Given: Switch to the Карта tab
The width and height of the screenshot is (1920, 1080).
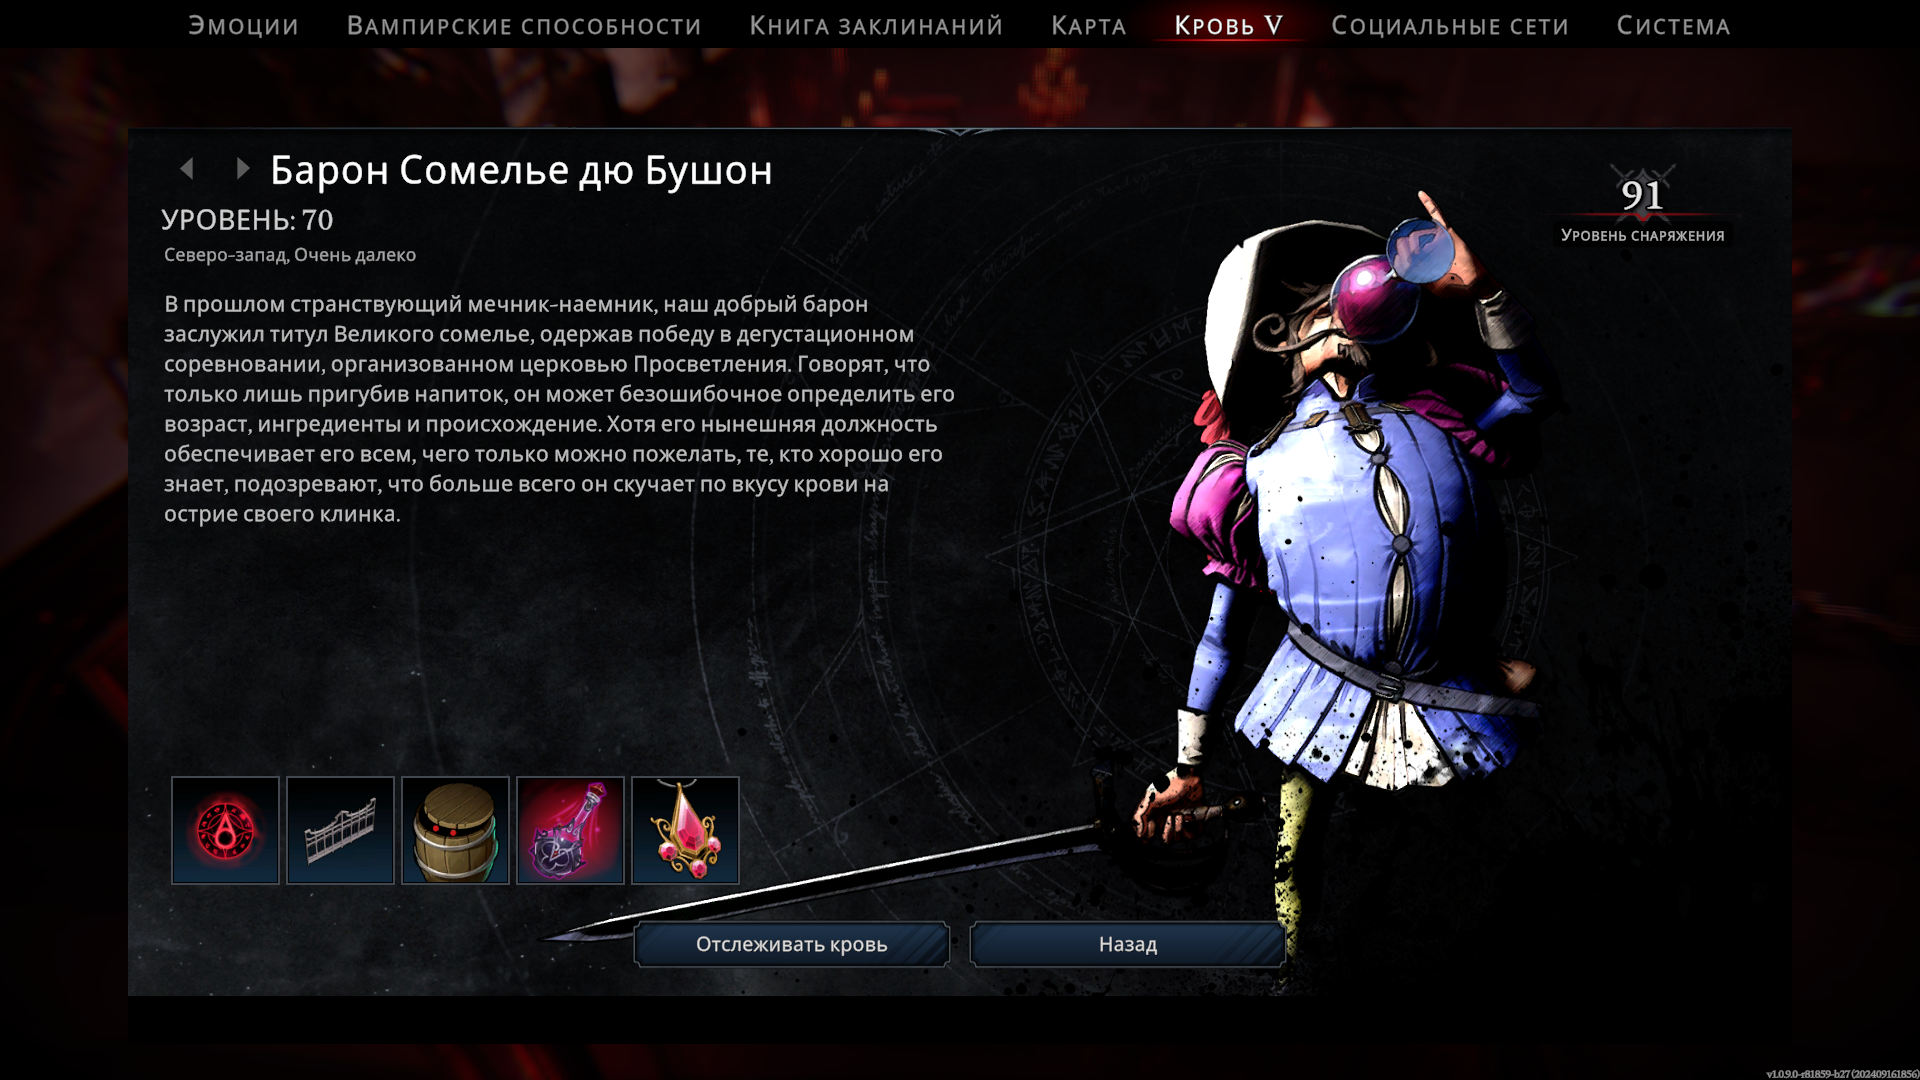Looking at the screenshot, I should point(1088,26).
